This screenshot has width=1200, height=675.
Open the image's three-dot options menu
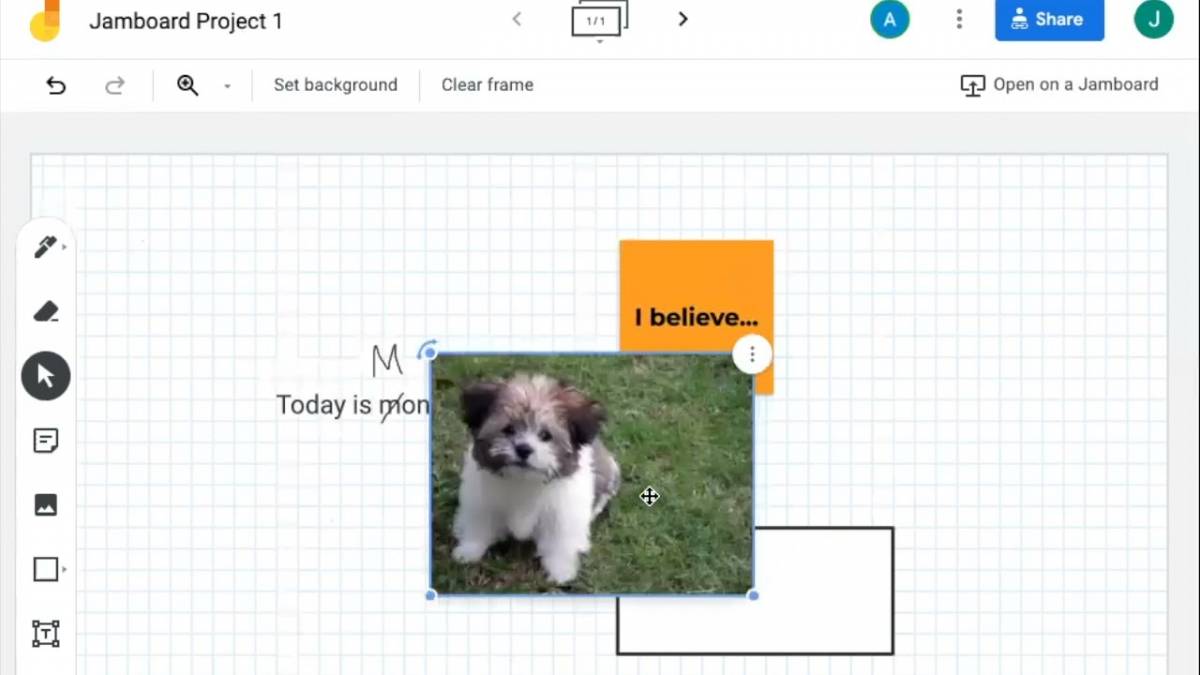click(752, 355)
